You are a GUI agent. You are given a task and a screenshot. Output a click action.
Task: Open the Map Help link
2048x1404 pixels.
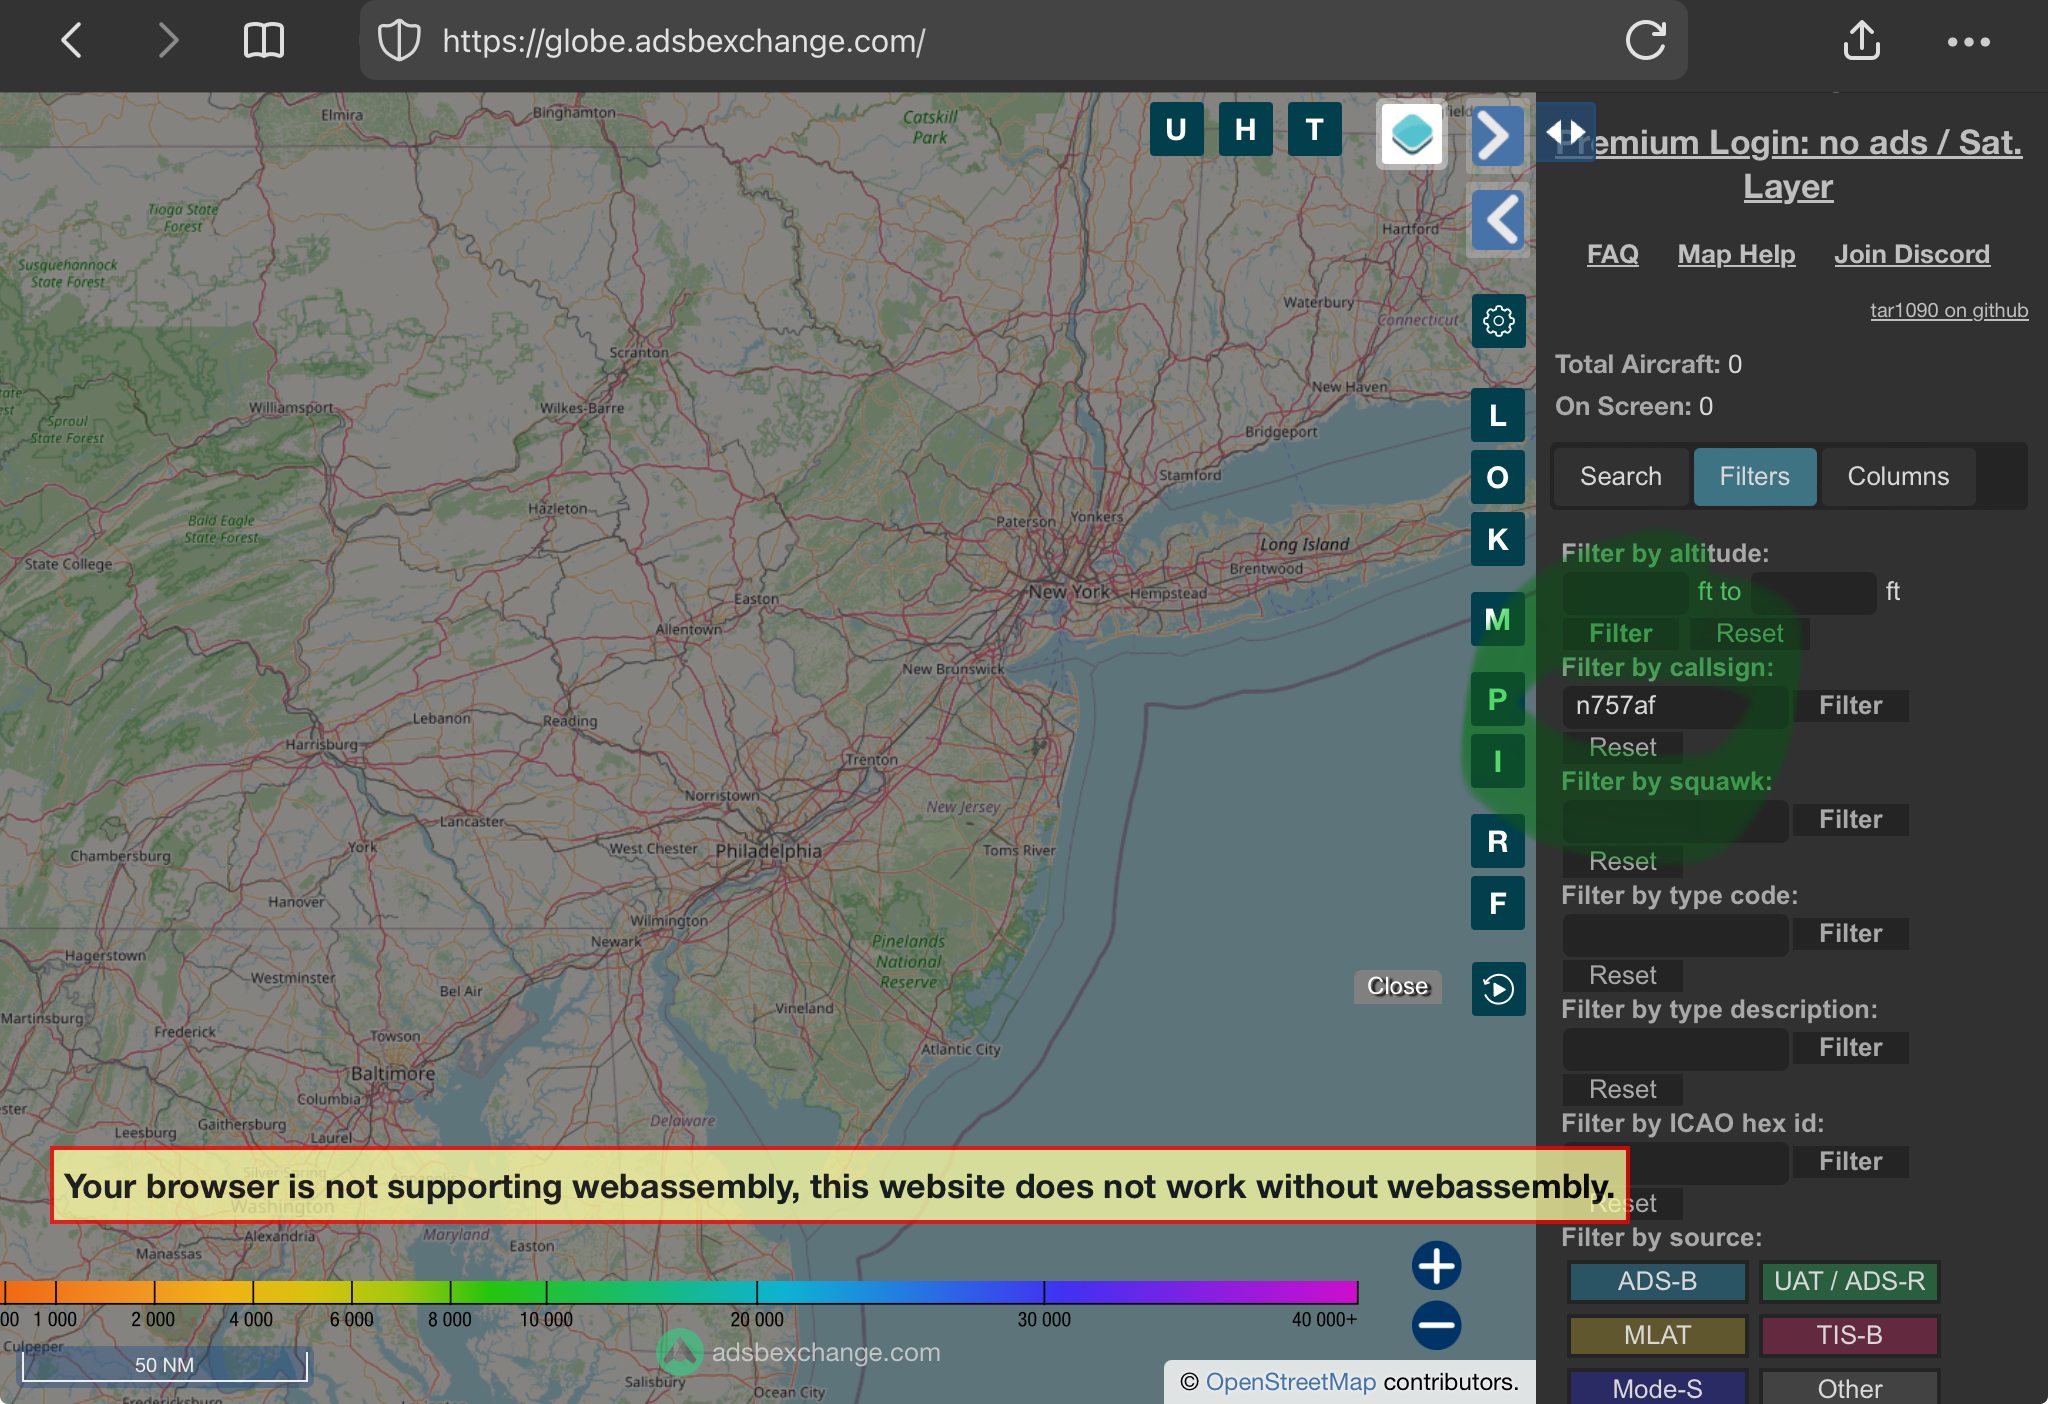tap(1736, 254)
